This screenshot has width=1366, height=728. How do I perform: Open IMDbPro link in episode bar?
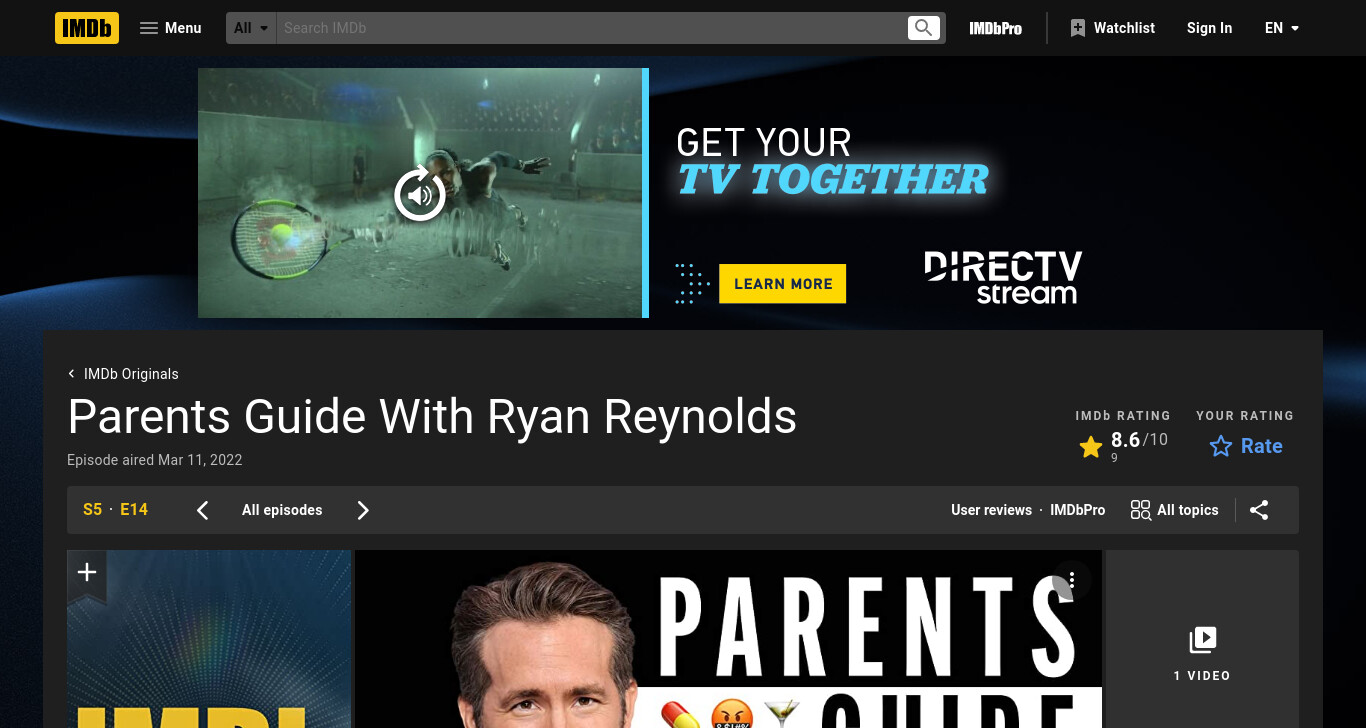(1077, 510)
